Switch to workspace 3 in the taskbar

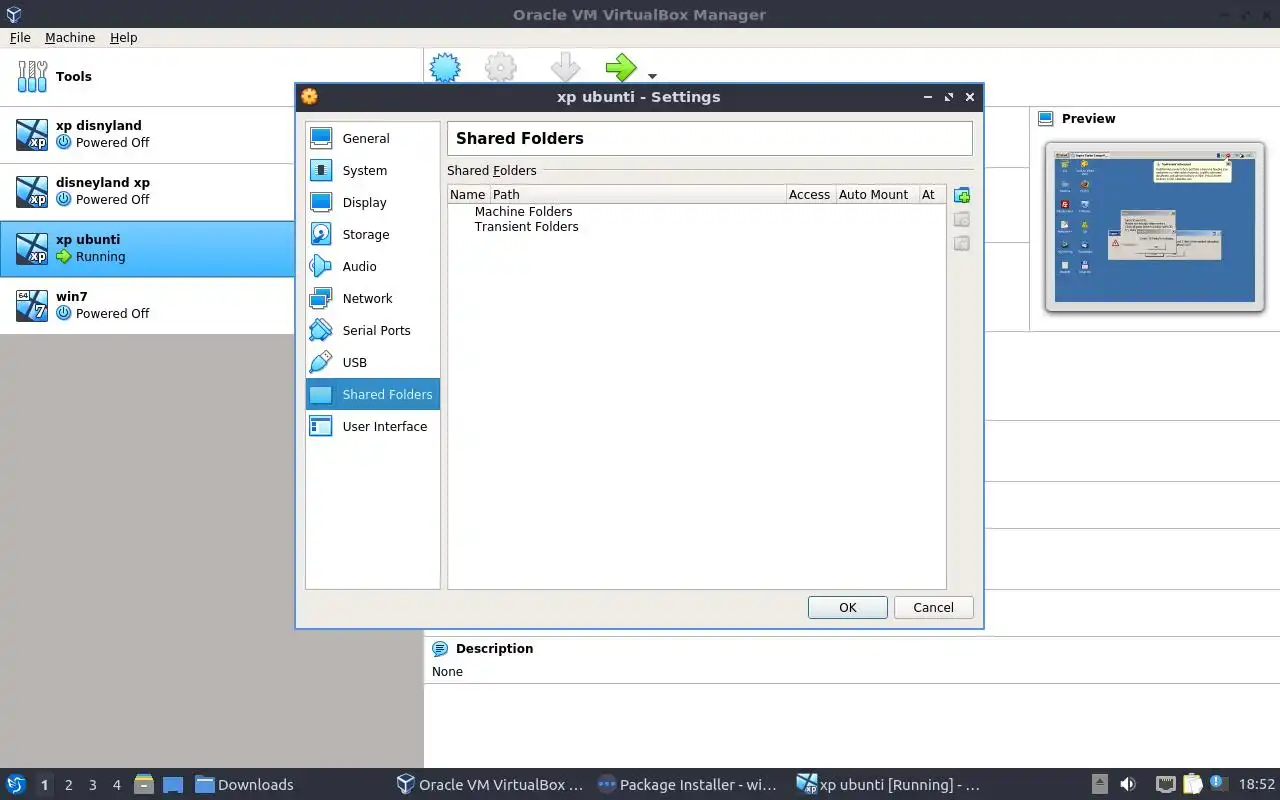(92, 785)
